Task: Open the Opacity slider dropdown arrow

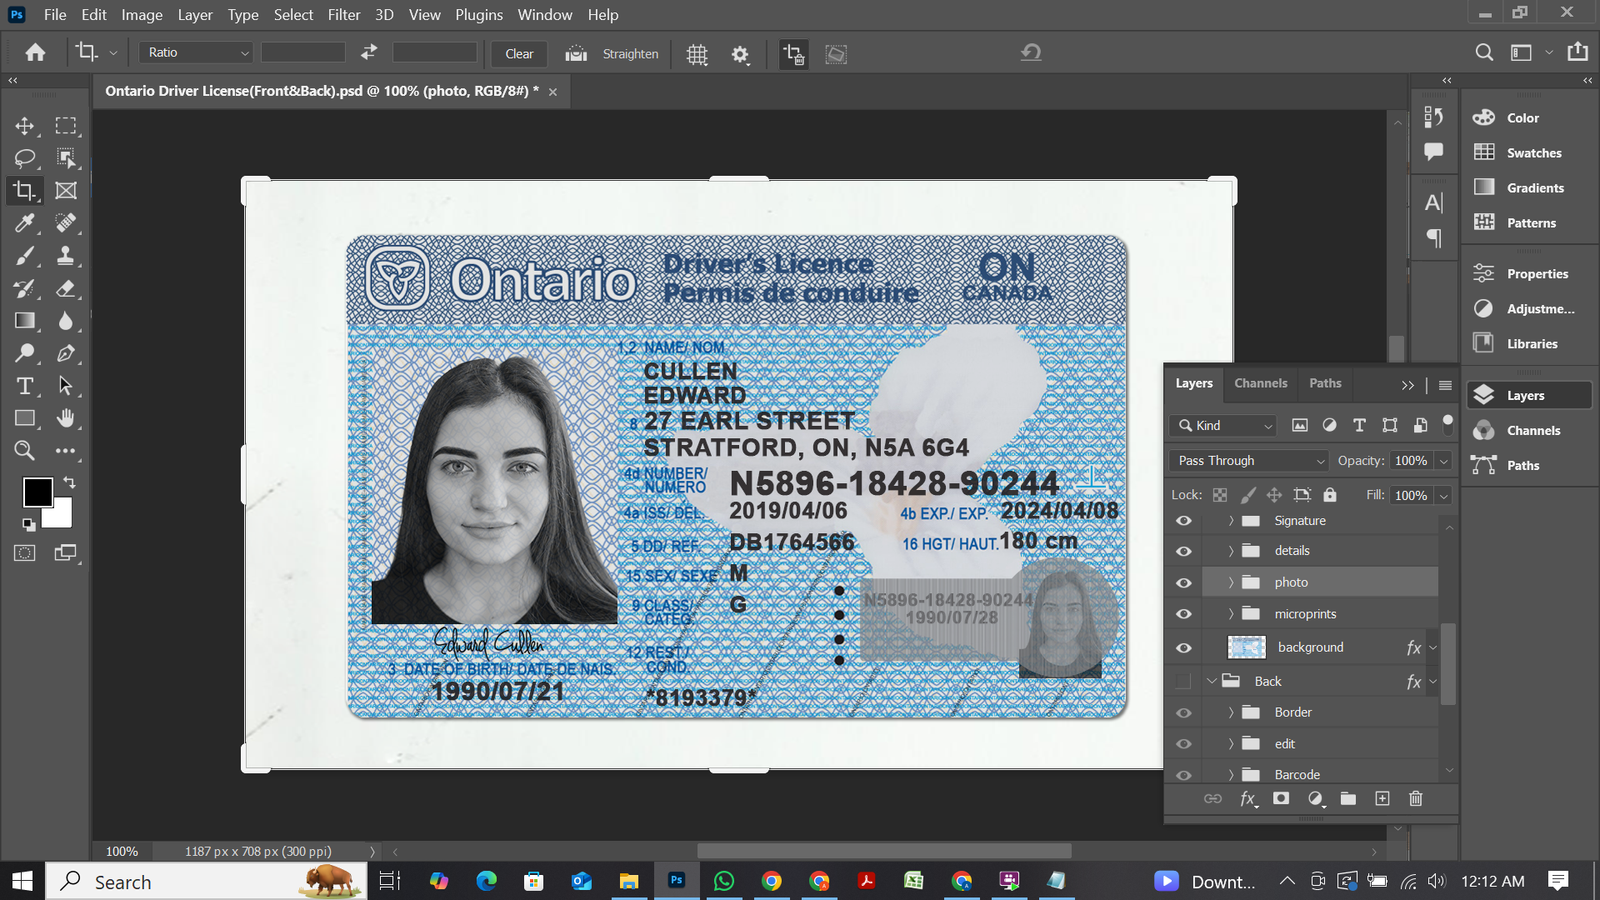Action: [1444, 461]
